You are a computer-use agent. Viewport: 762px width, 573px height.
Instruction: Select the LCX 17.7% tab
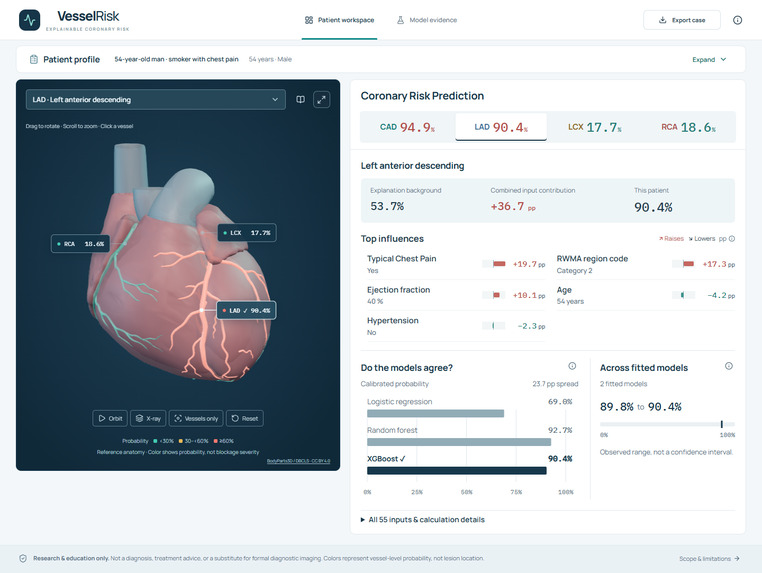[x=595, y=127]
